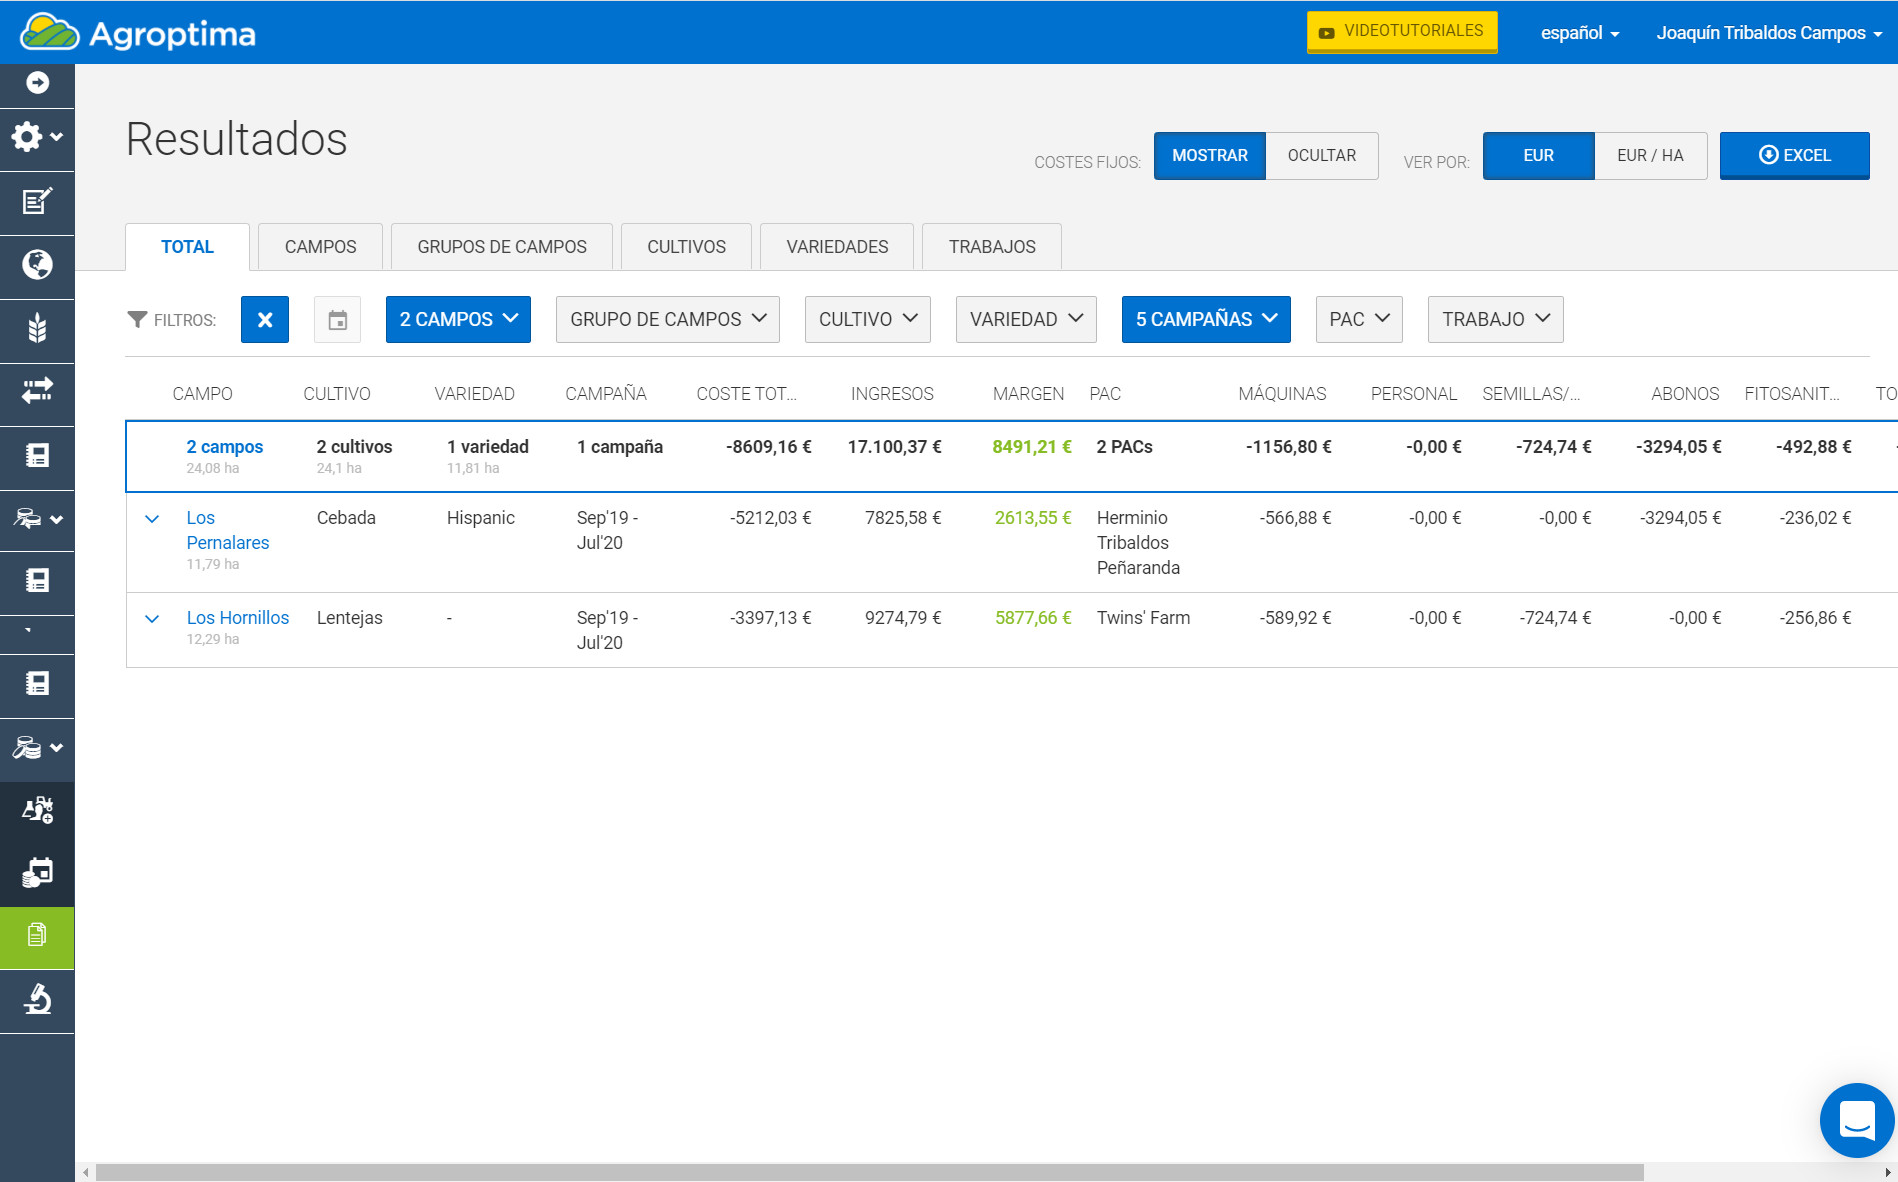Image resolution: width=1898 pixels, height=1182 pixels.
Task: Switch to the TRABAJOS tab
Action: [x=991, y=247]
